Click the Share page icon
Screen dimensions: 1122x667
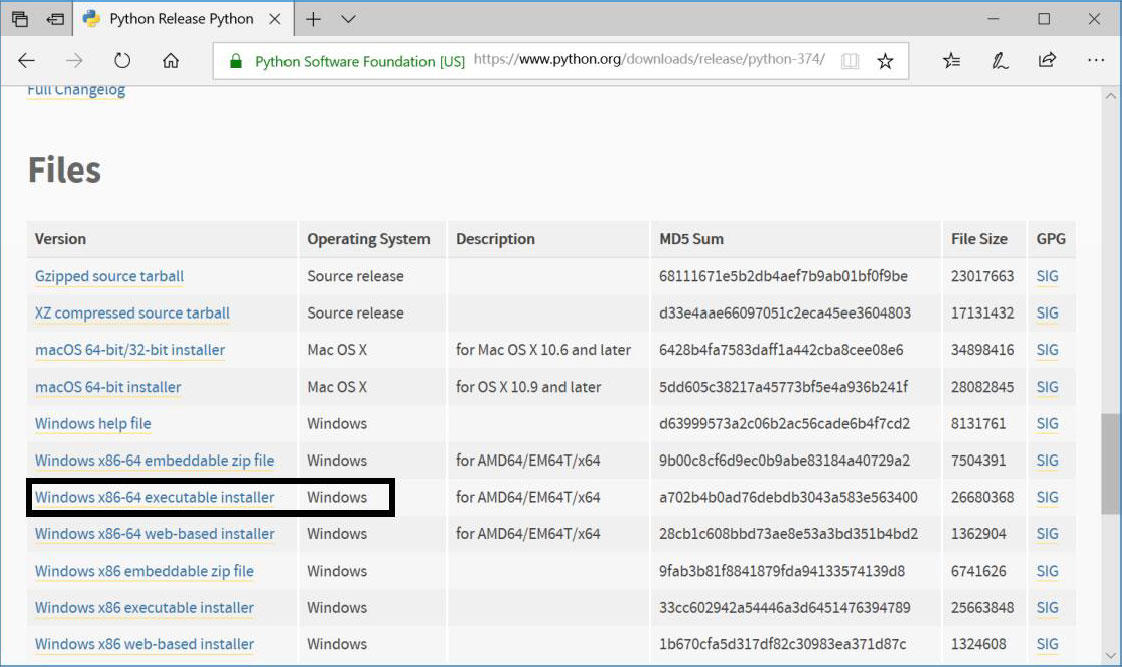[x=1047, y=61]
